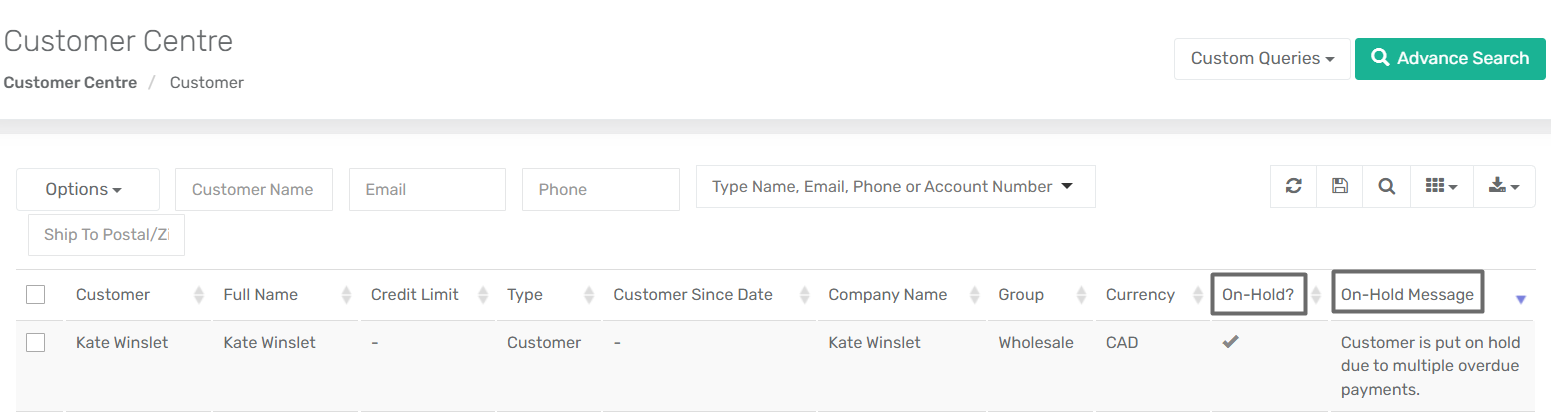This screenshot has height=416, width=1551.
Task: Click the Advance Search button
Action: (x=1450, y=58)
